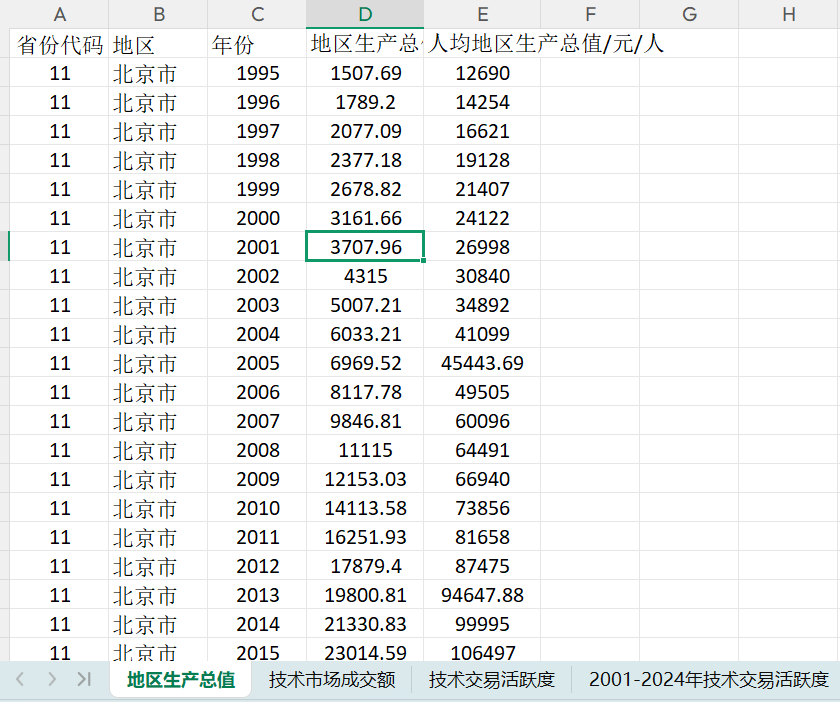Screen dimensions: 840x702
Task: Select cell with value 12690
Action: click(x=482, y=73)
